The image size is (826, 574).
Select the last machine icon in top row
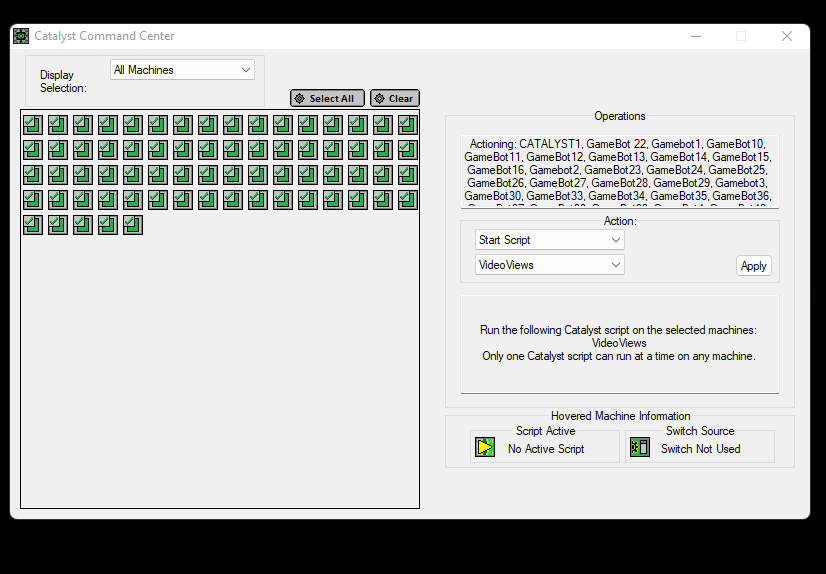tap(407, 124)
